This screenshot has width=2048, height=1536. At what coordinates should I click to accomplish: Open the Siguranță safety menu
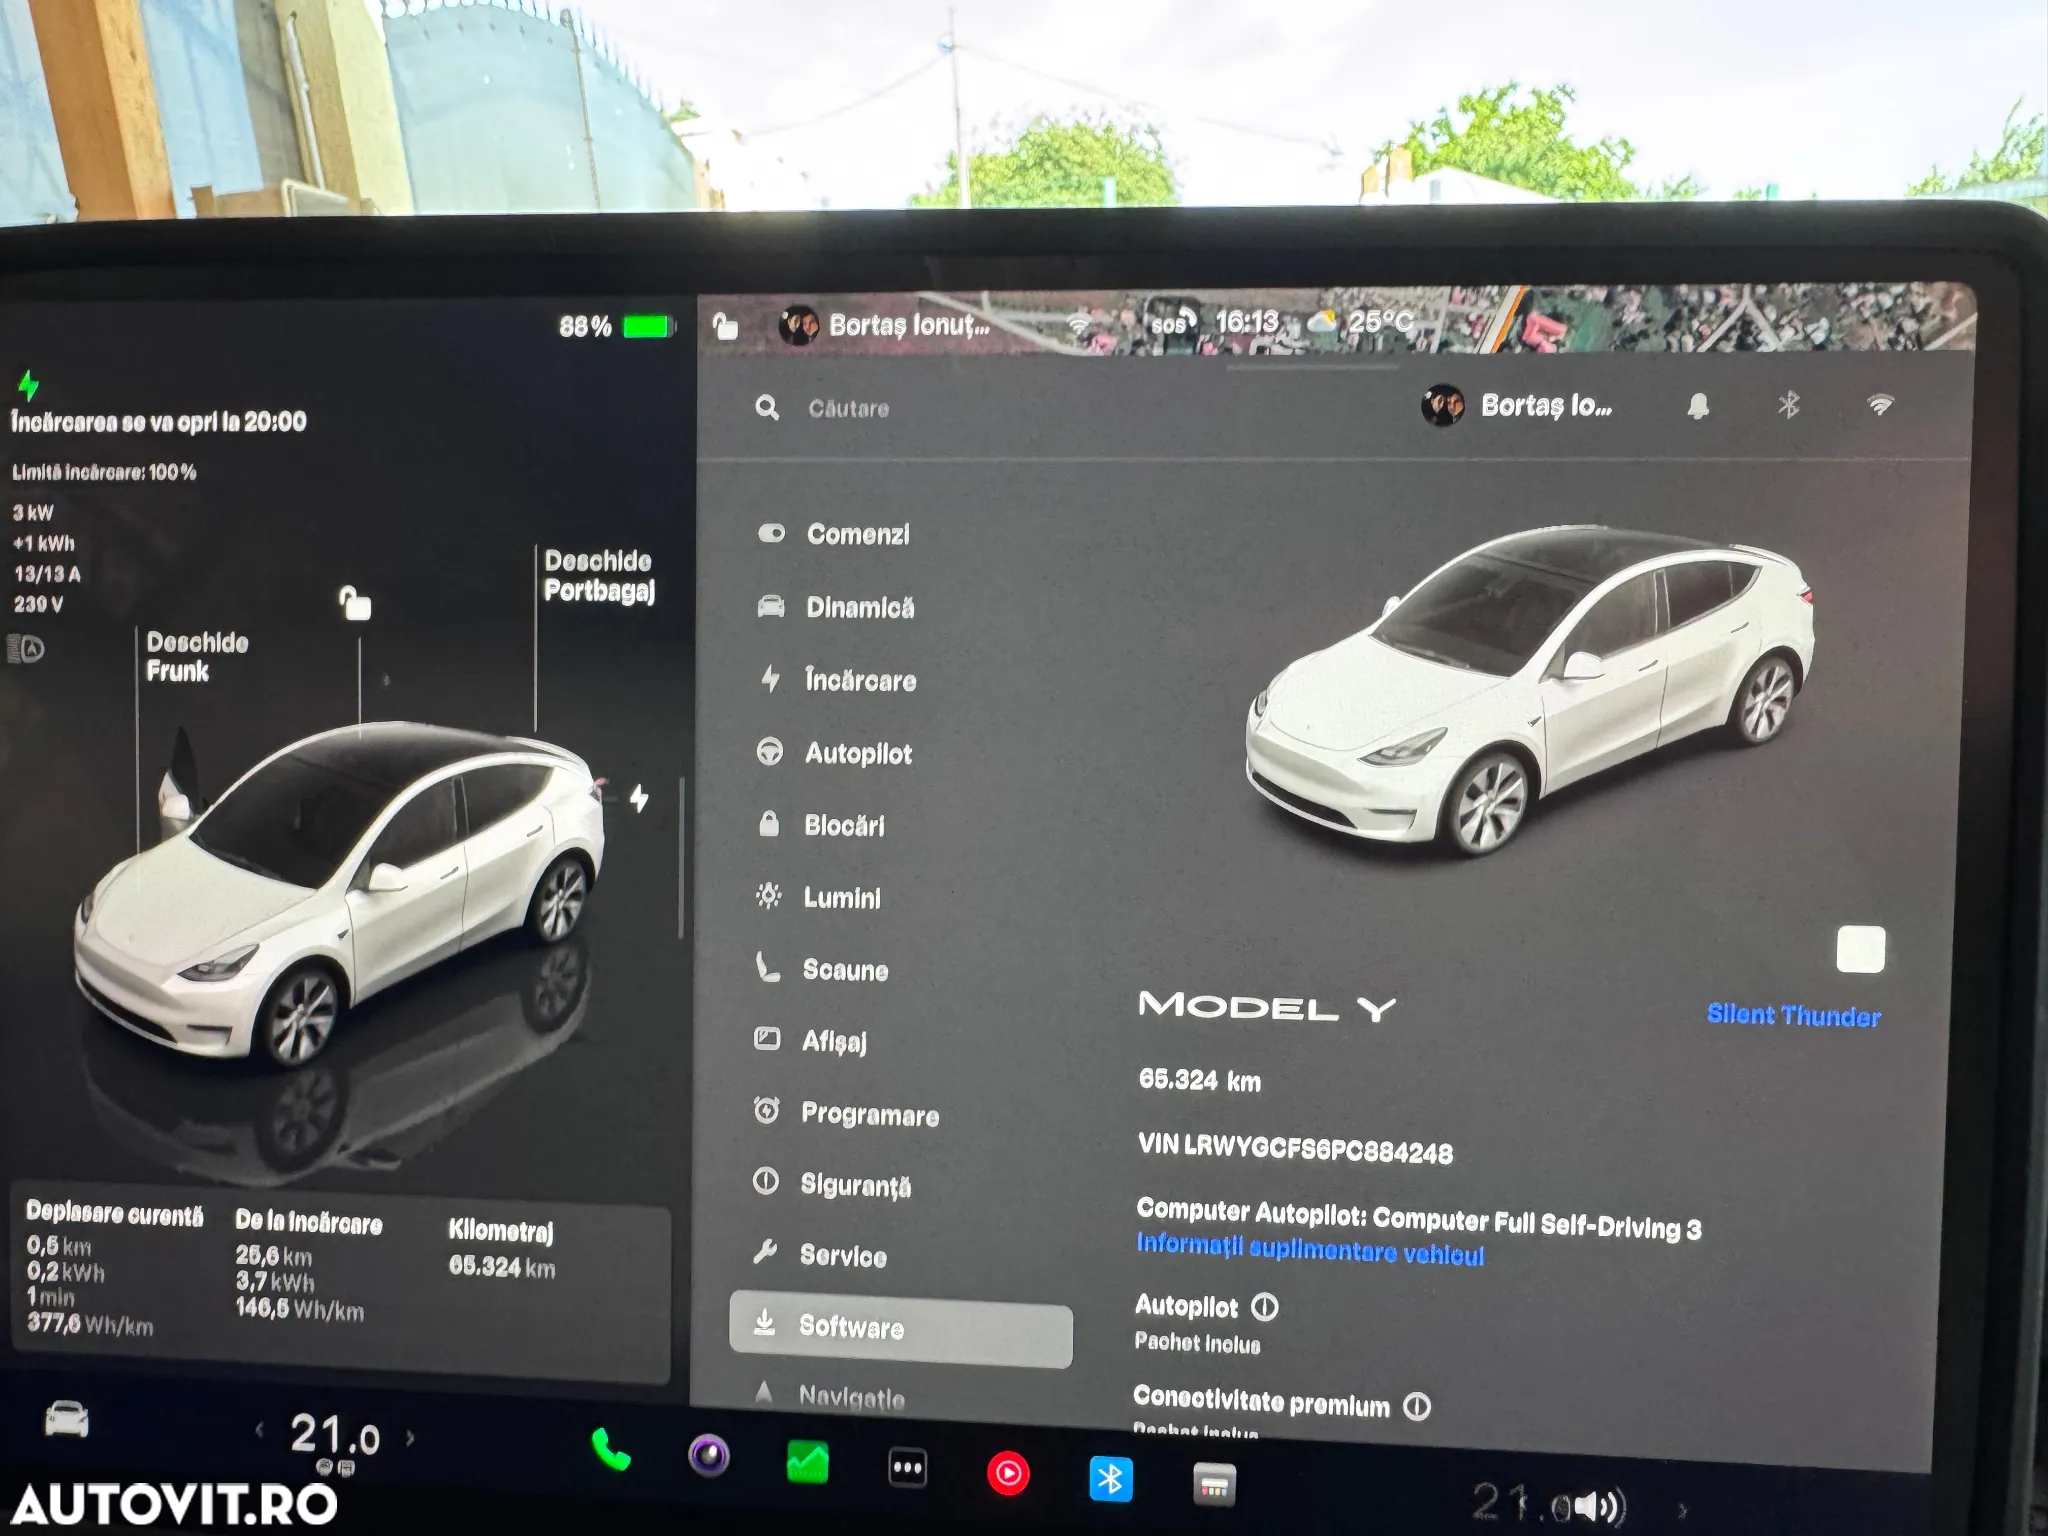pyautogui.click(x=832, y=1185)
